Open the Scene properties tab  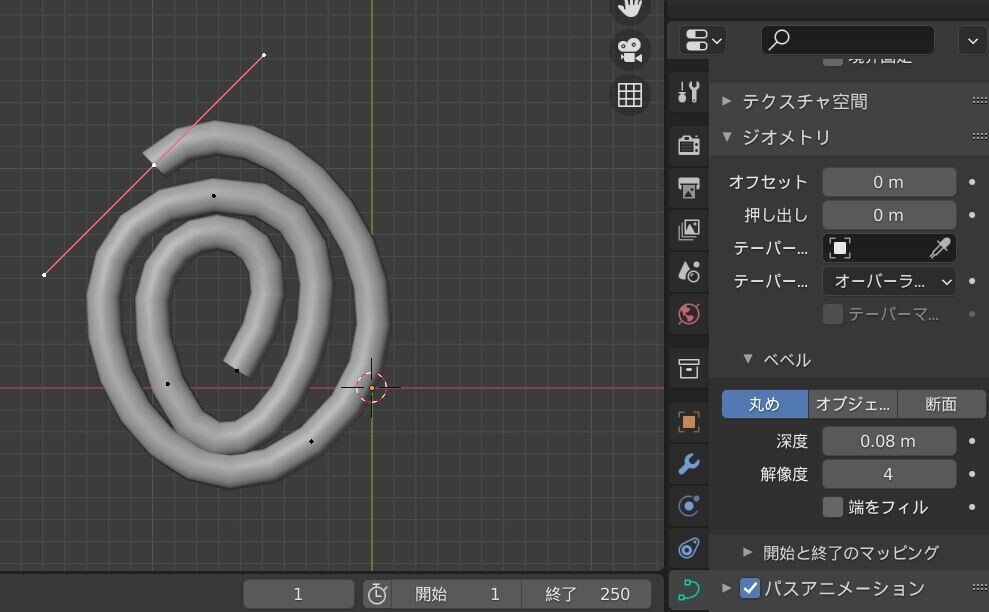click(x=688, y=272)
